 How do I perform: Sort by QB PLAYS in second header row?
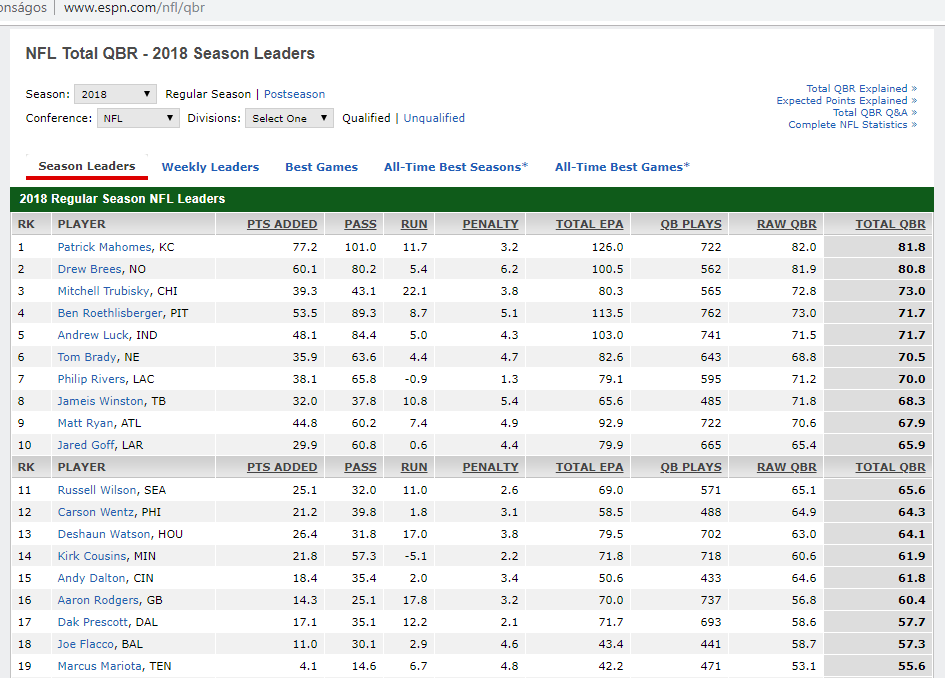click(691, 468)
